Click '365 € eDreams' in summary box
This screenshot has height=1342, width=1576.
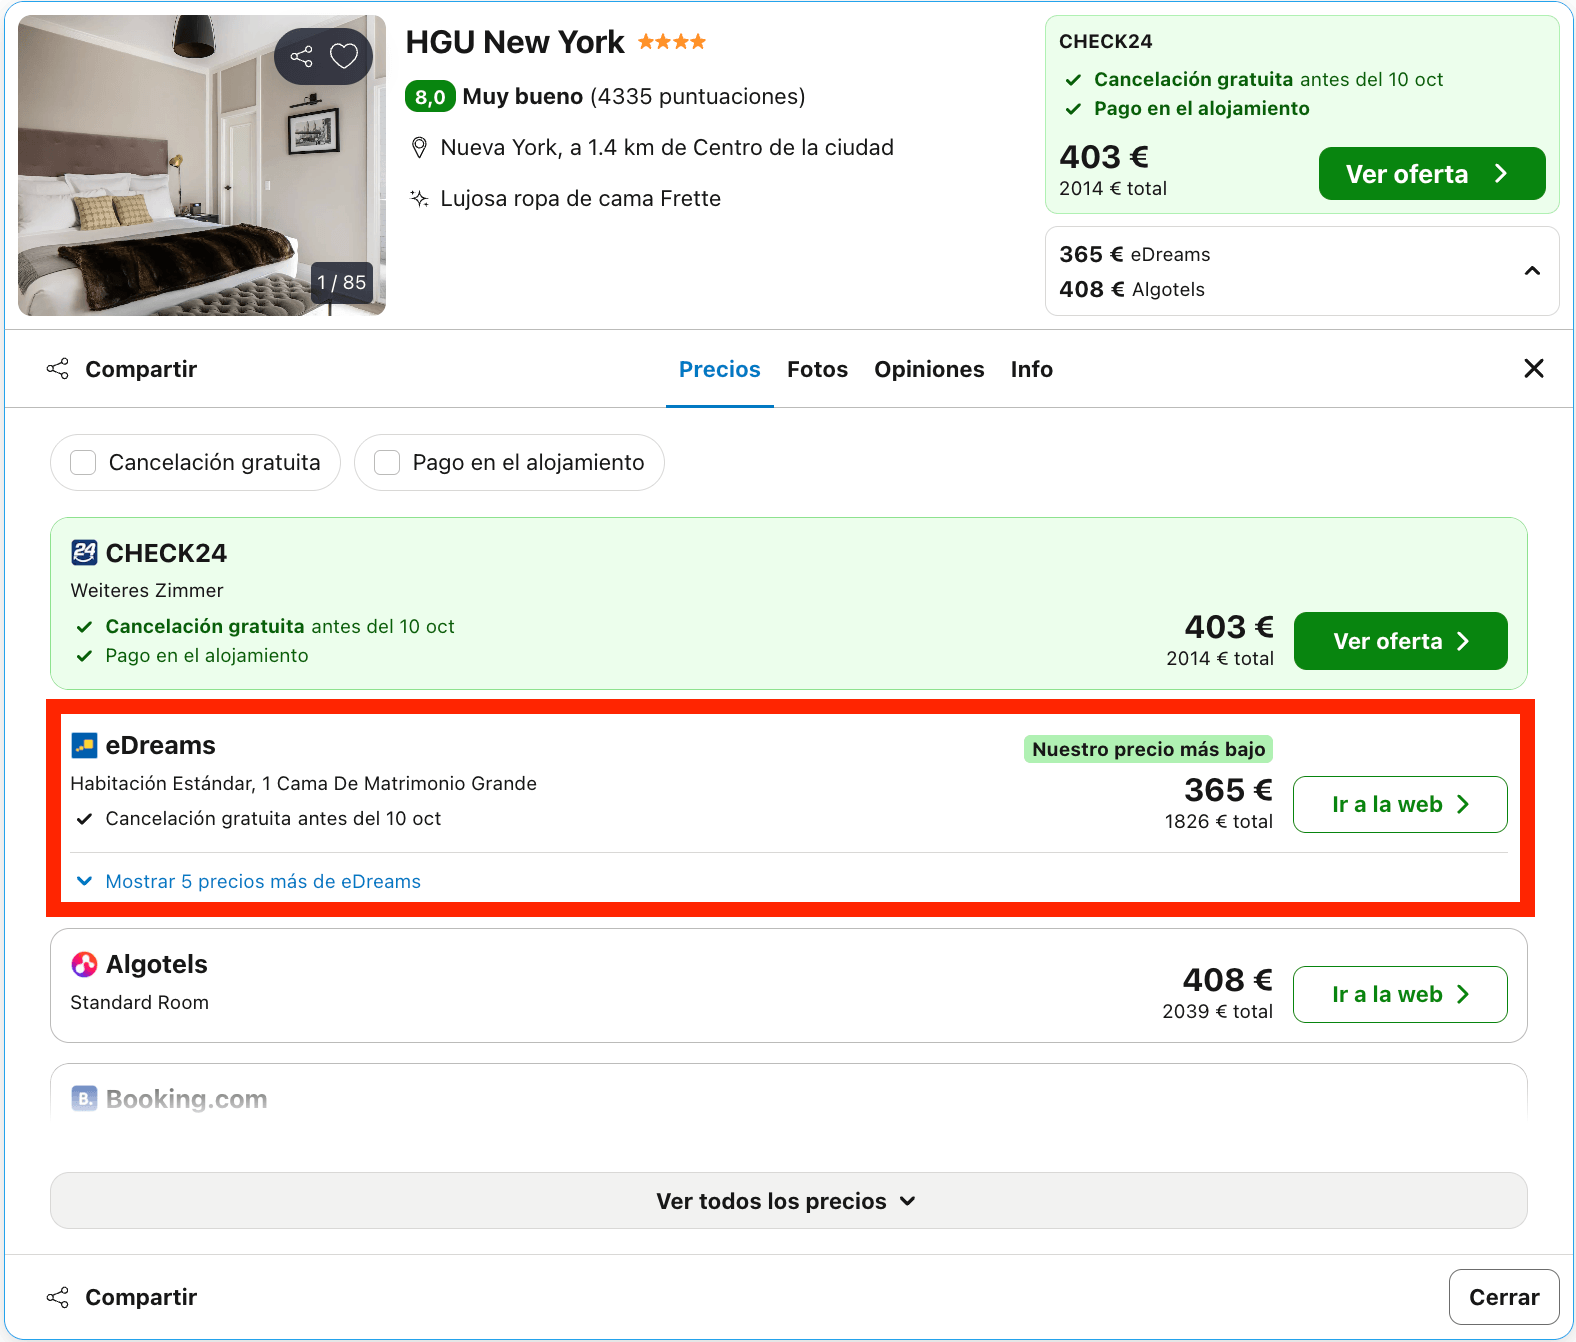coord(1135,254)
